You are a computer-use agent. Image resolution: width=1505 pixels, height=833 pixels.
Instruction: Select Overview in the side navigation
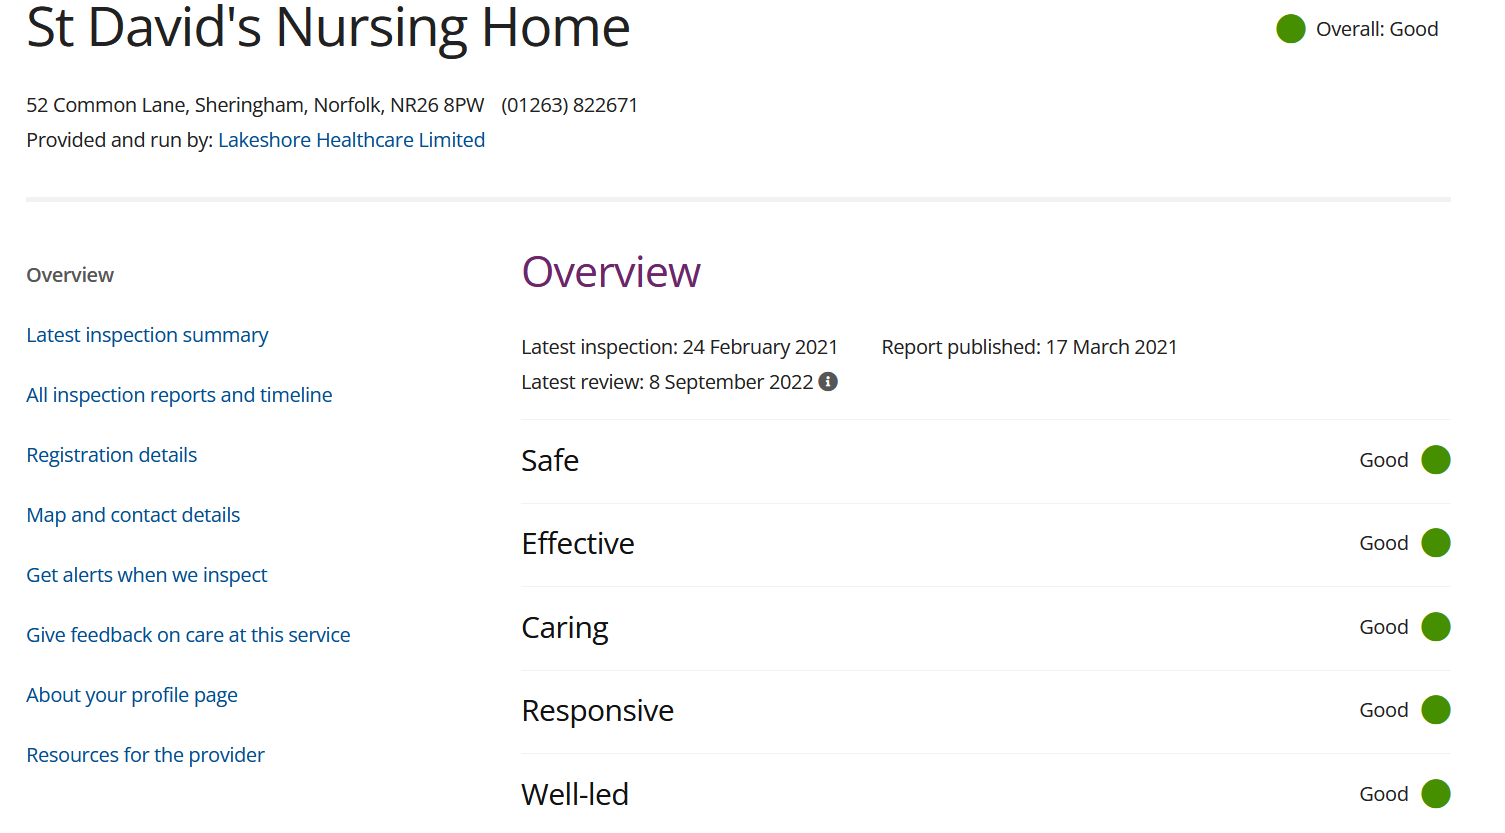[x=70, y=275]
